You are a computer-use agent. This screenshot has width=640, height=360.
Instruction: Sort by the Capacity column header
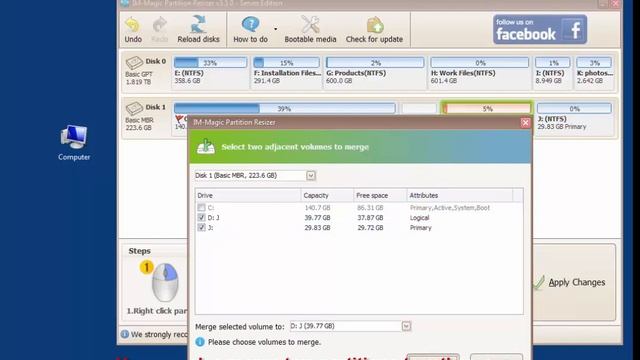pos(327,196)
